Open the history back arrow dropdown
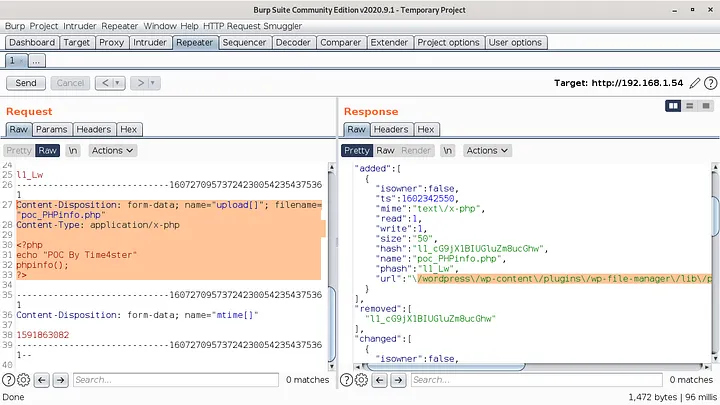This screenshot has width=720, height=405. [118, 83]
